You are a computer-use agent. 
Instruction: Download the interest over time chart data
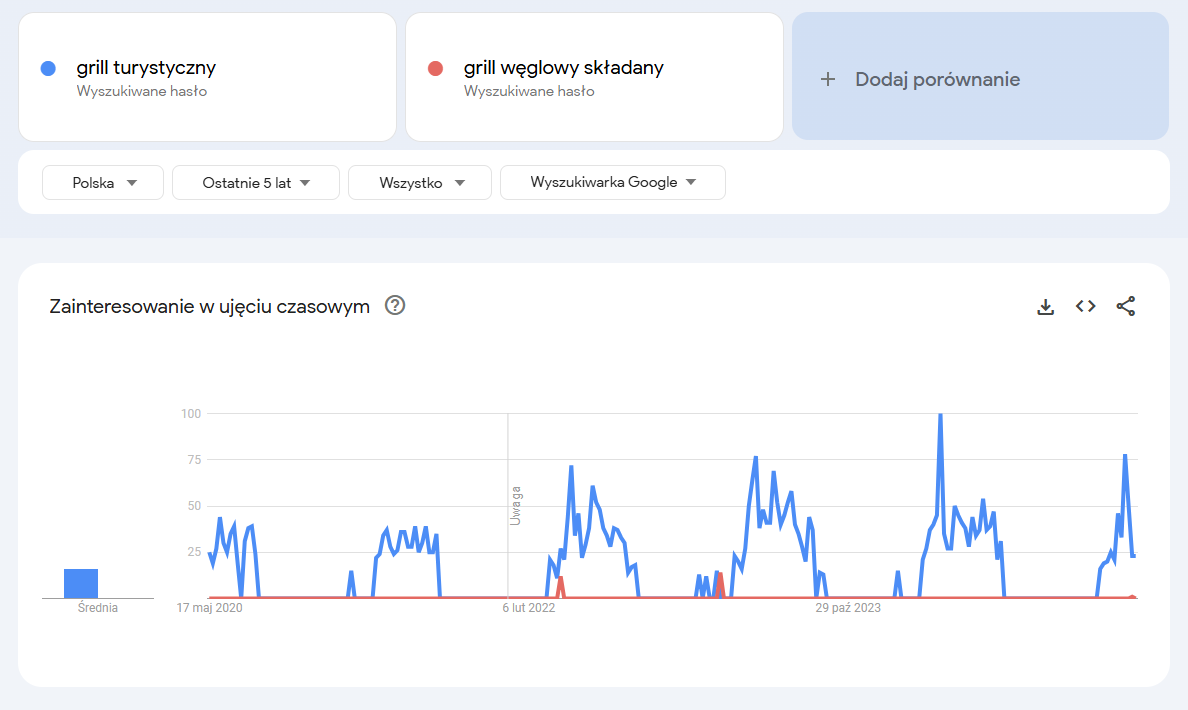click(1046, 307)
